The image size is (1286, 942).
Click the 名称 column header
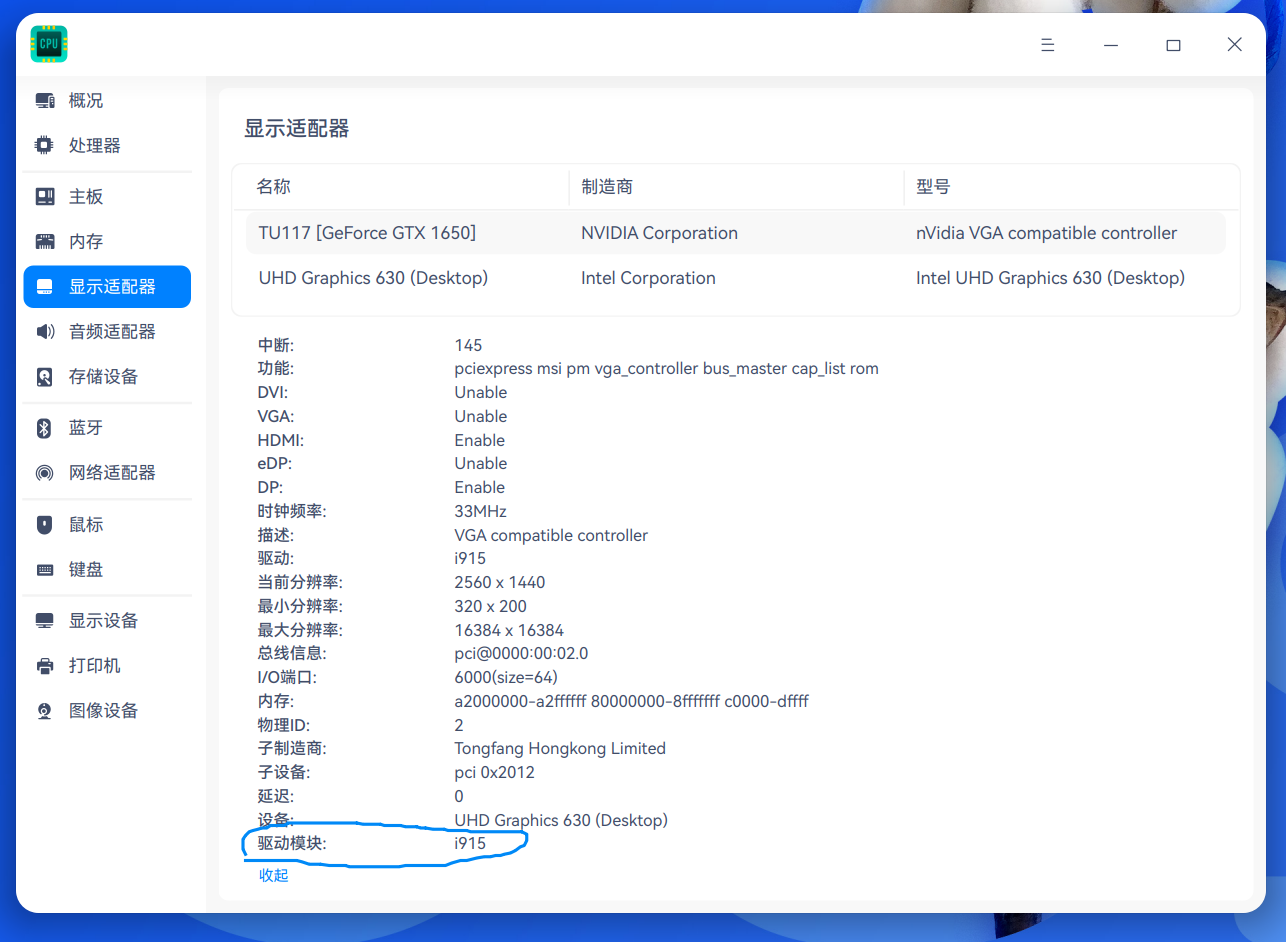pyautogui.click(x=274, y=187)
